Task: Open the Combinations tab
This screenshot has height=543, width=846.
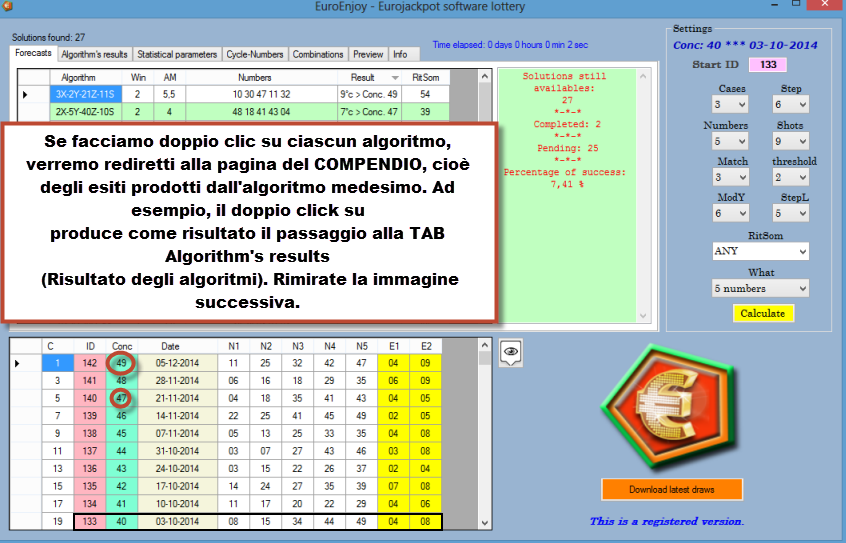Action: (318, 55)
